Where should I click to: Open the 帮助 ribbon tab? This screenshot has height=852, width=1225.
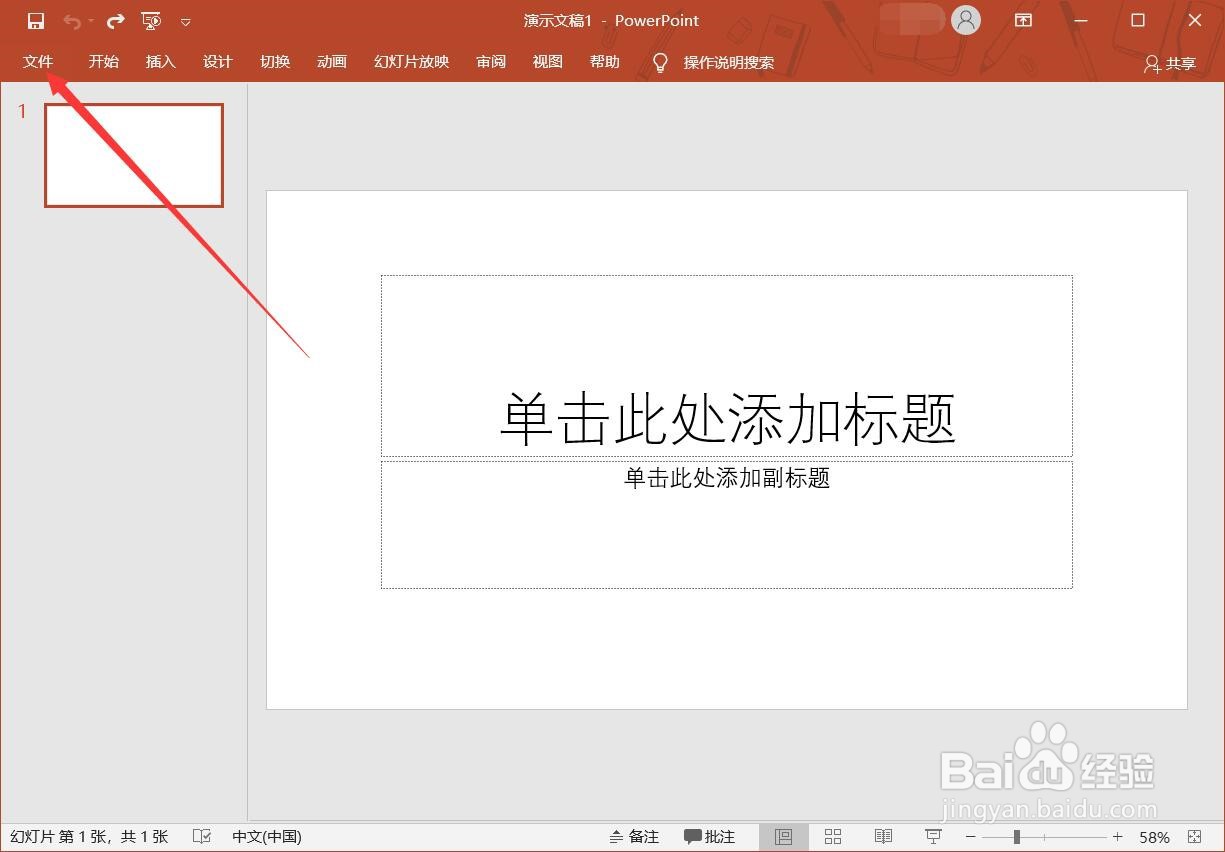pos(605,62)
